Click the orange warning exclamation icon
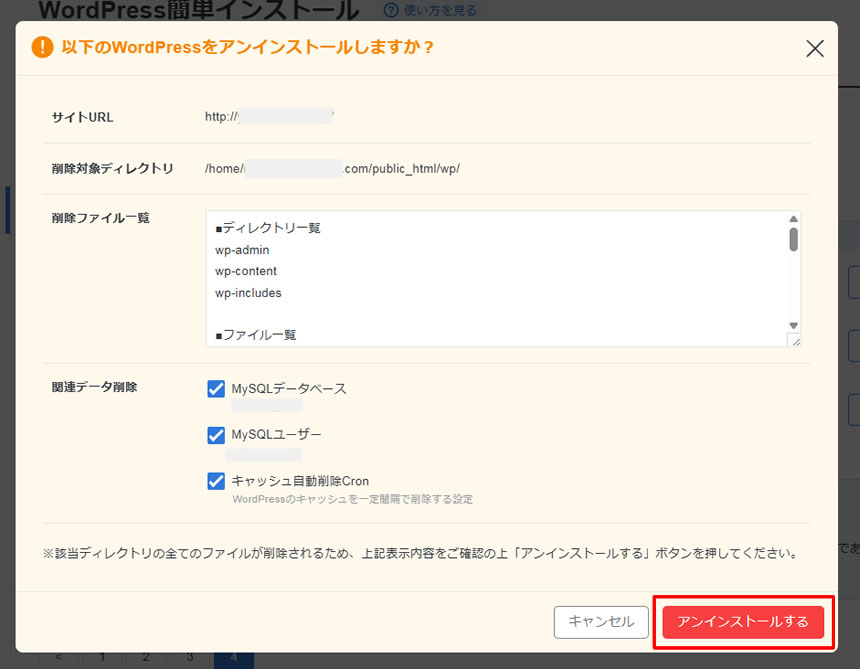 pos(41,46)
